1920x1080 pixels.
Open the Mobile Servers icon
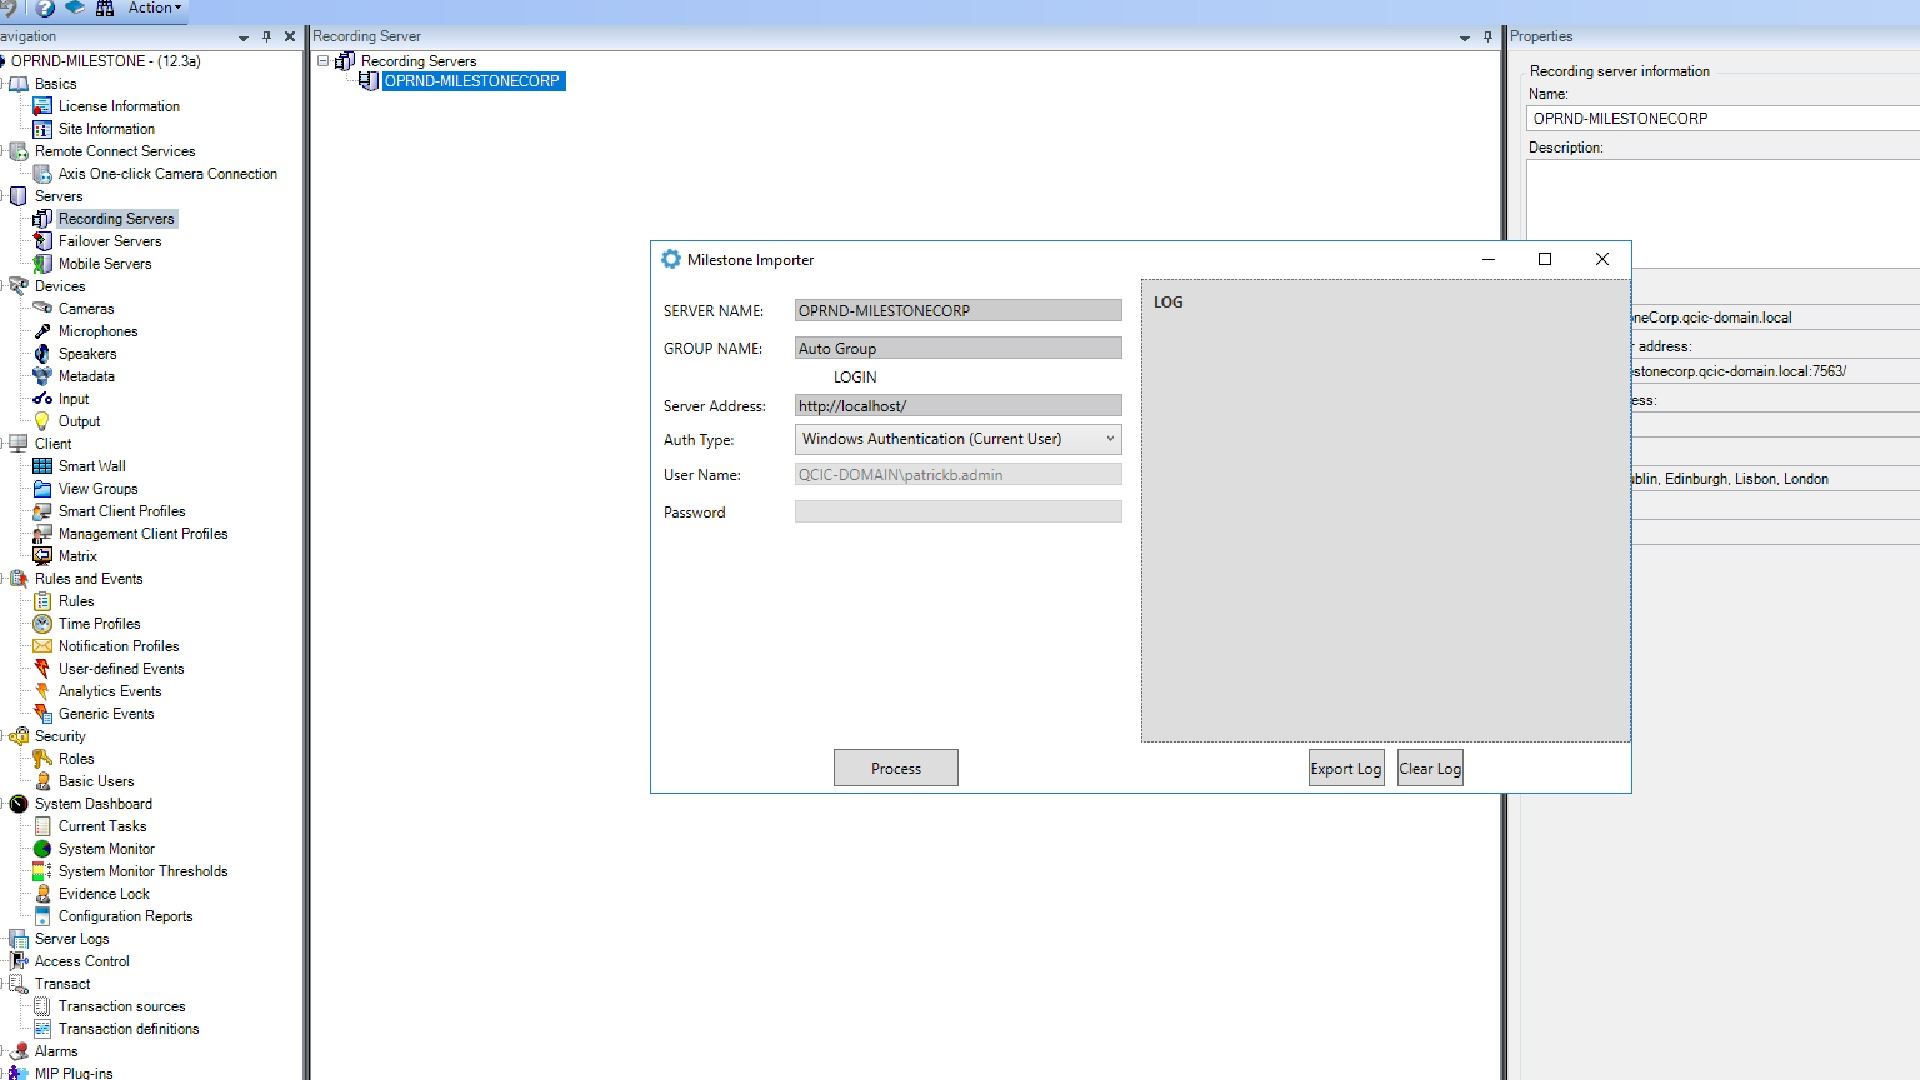(x=42, y=264)
